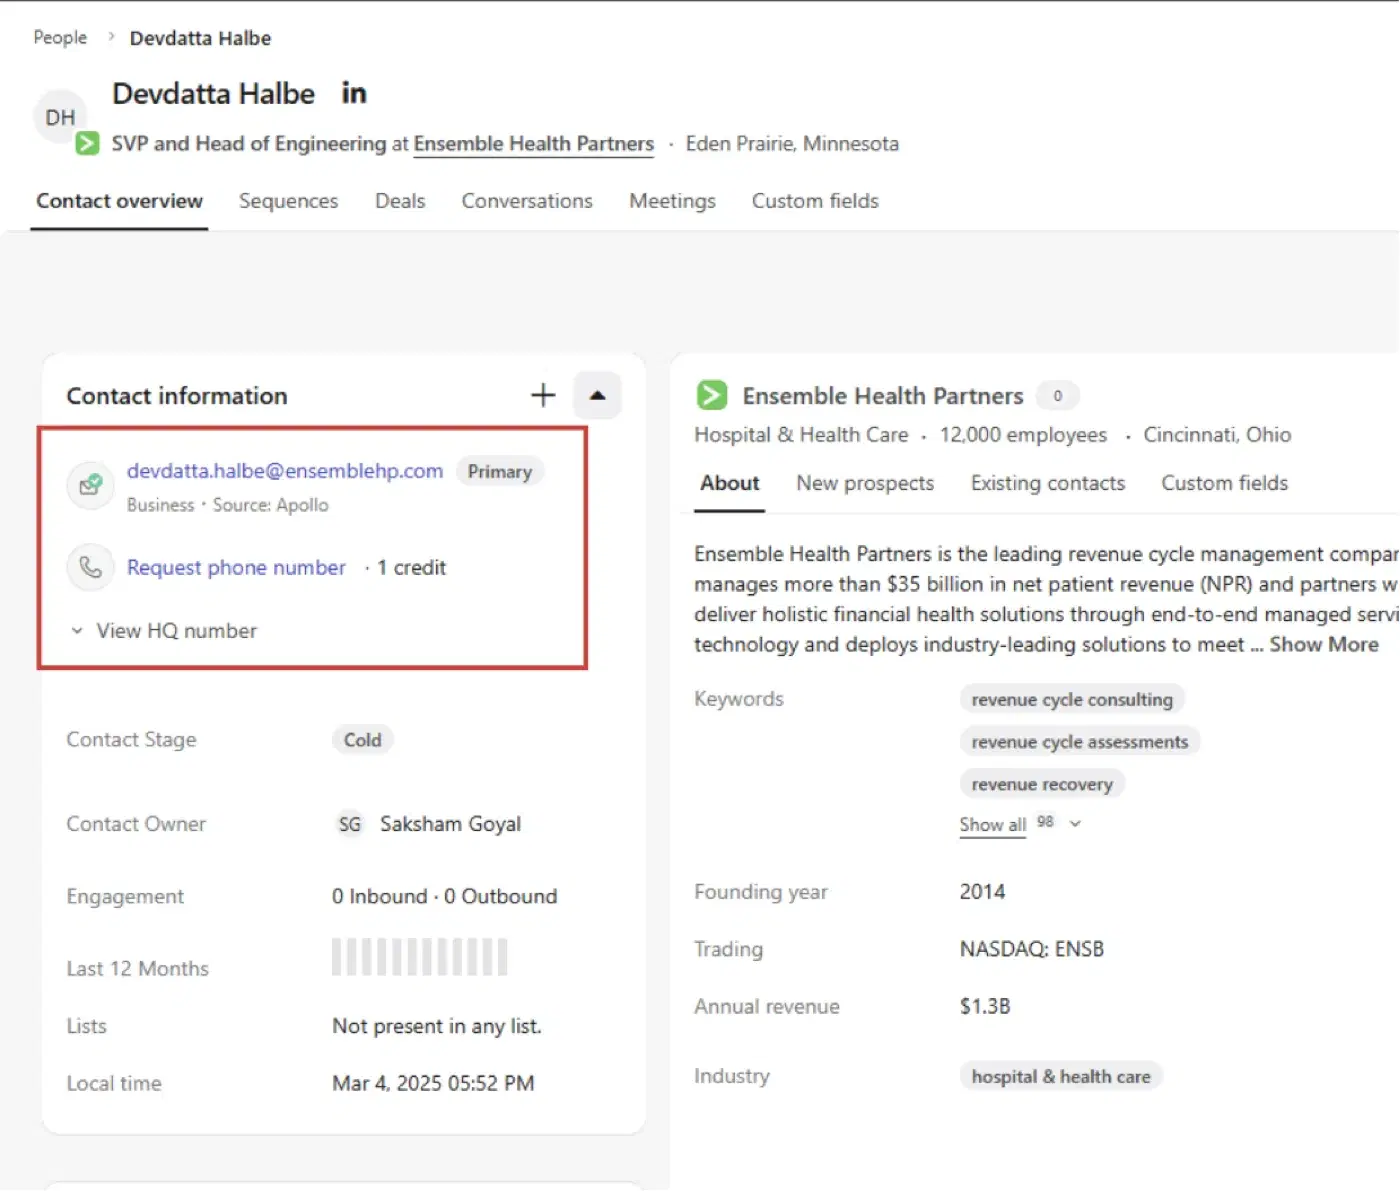Navigate to People in the breadcrumb
The image size is (1400, 1191).
[60, 37]
